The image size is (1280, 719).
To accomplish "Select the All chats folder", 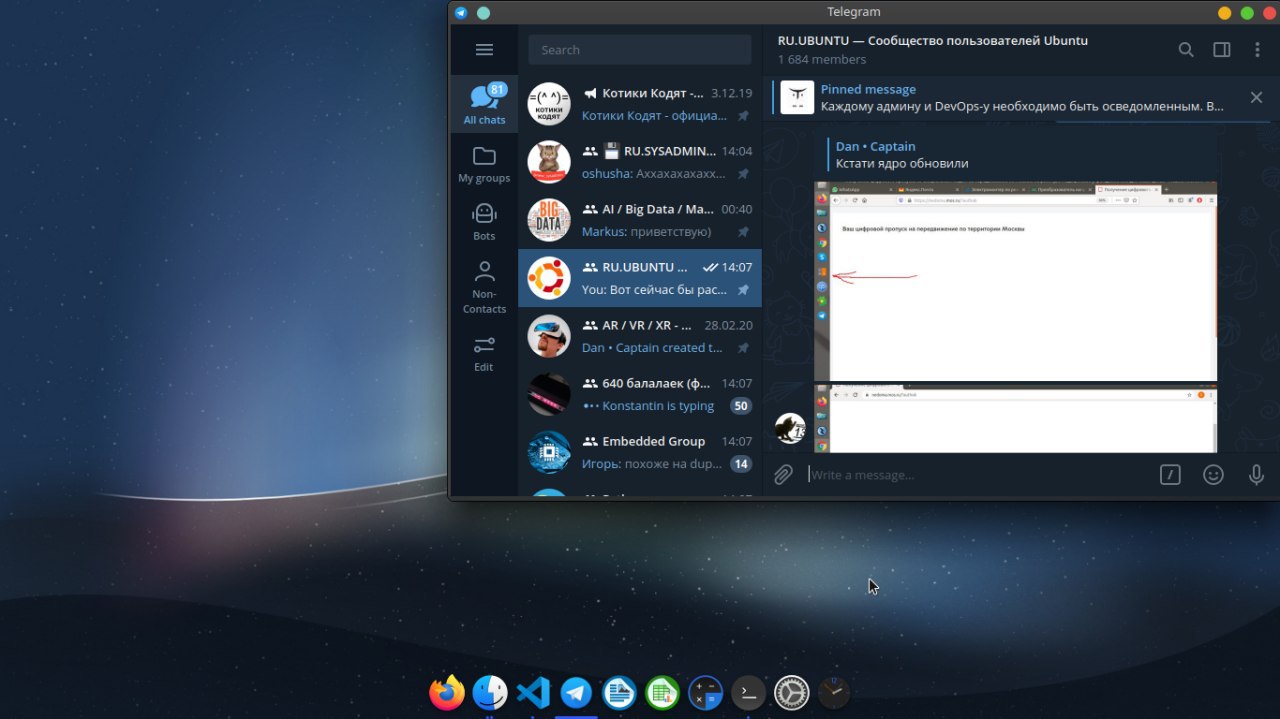I will (x=484, y=104).
